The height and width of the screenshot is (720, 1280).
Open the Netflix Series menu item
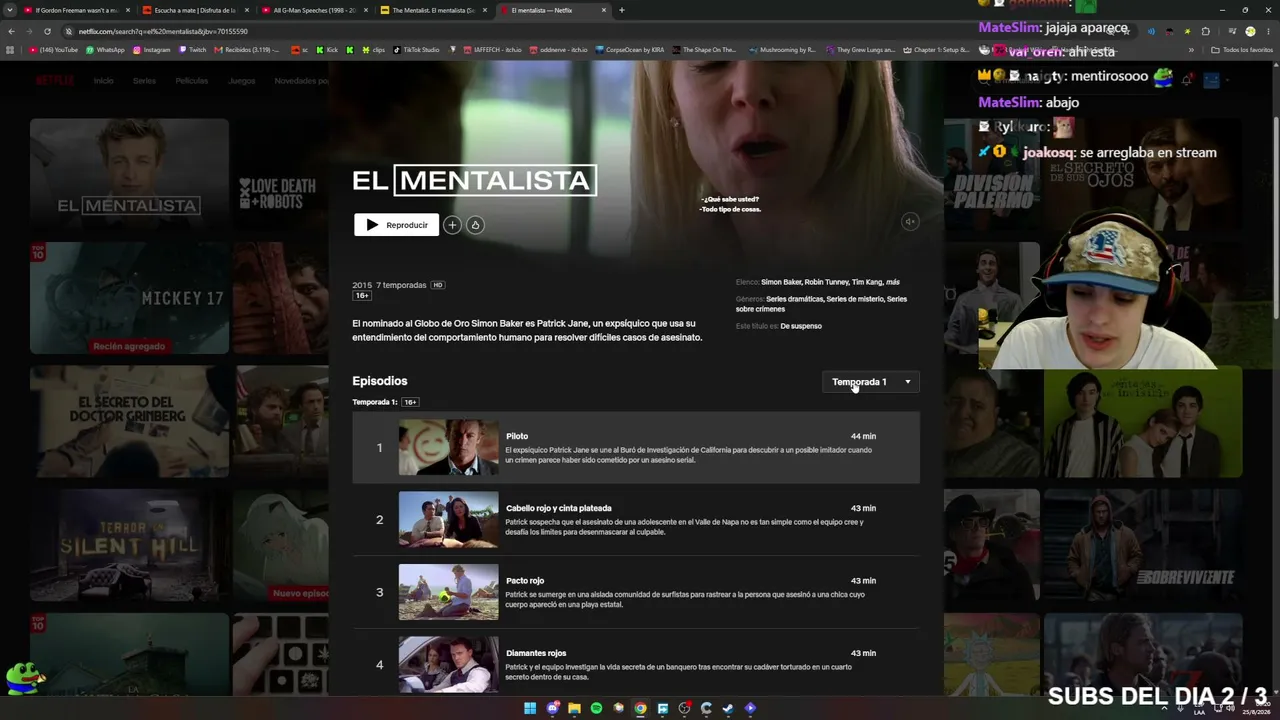coord(144,81)
